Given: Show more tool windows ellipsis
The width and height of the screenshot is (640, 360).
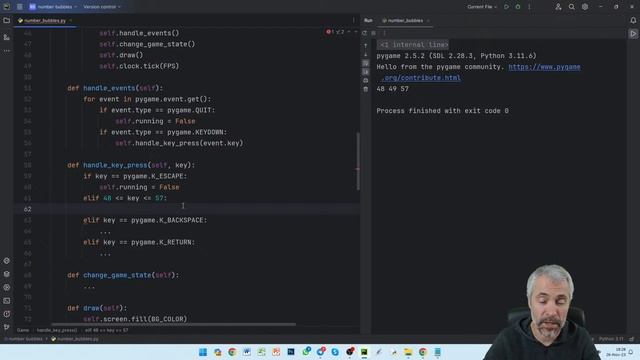Looking at the screenshot, I should point(7,51).
